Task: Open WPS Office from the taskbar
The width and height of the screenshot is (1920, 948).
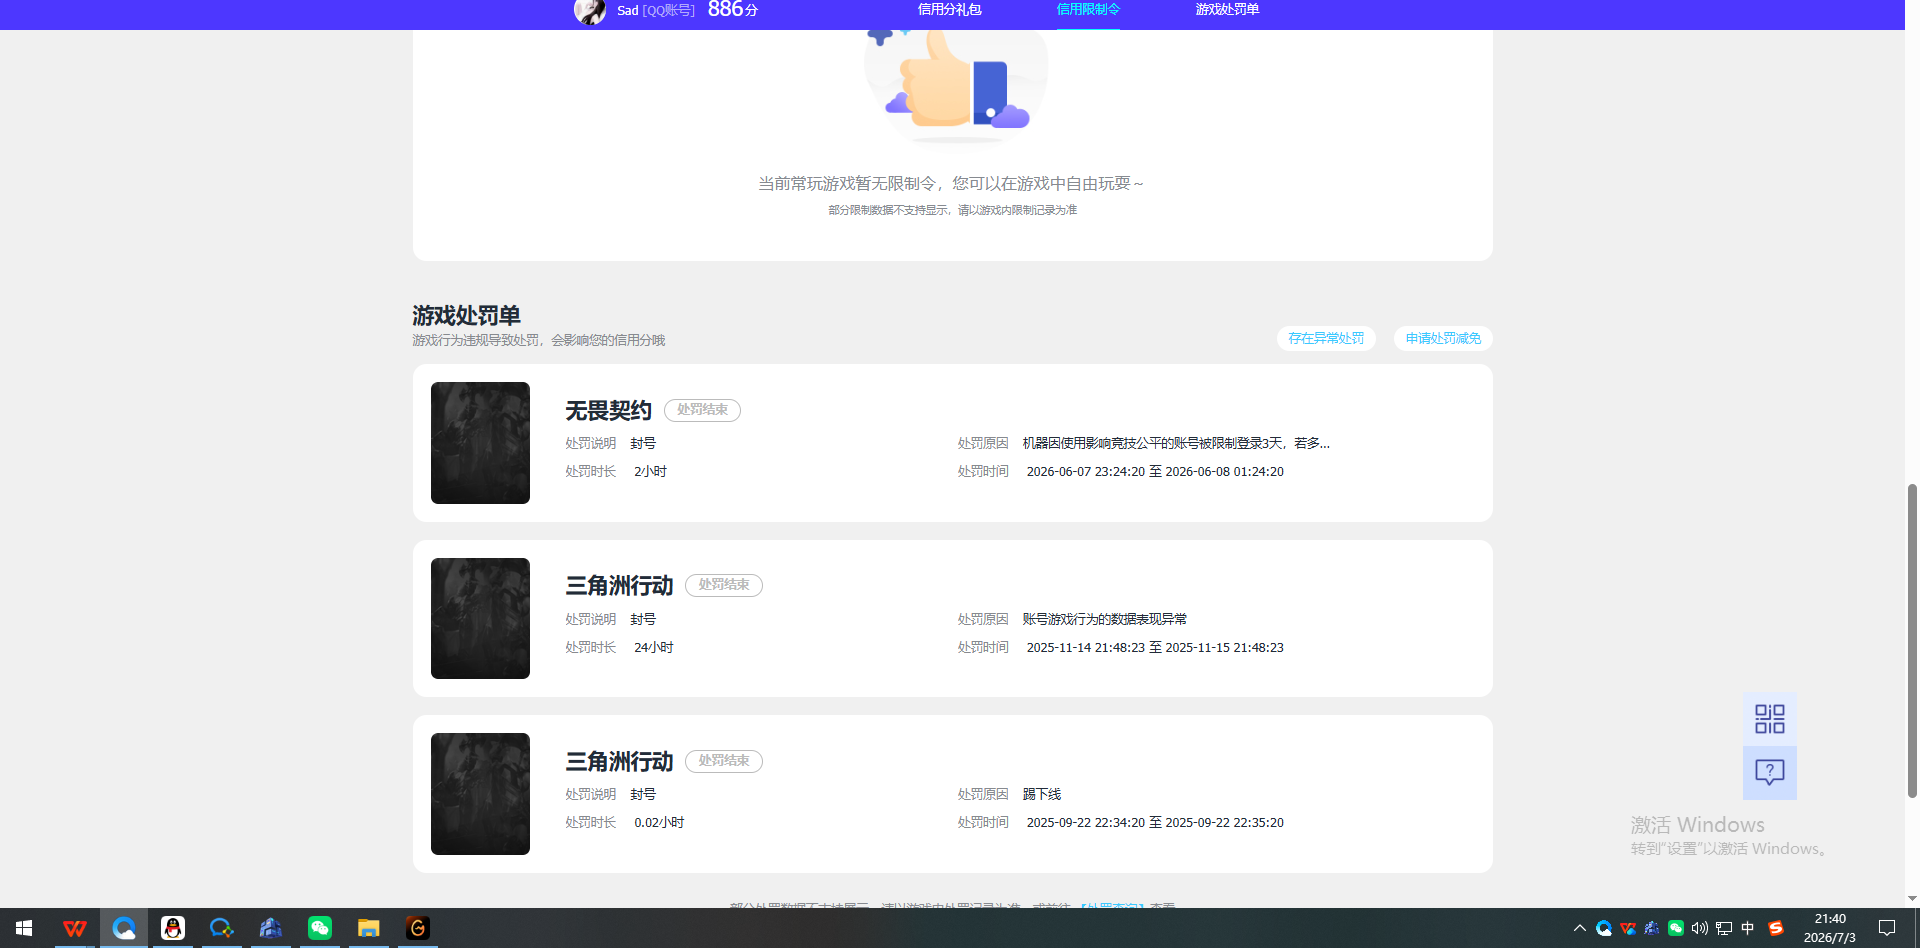Action: click(75, 928)
